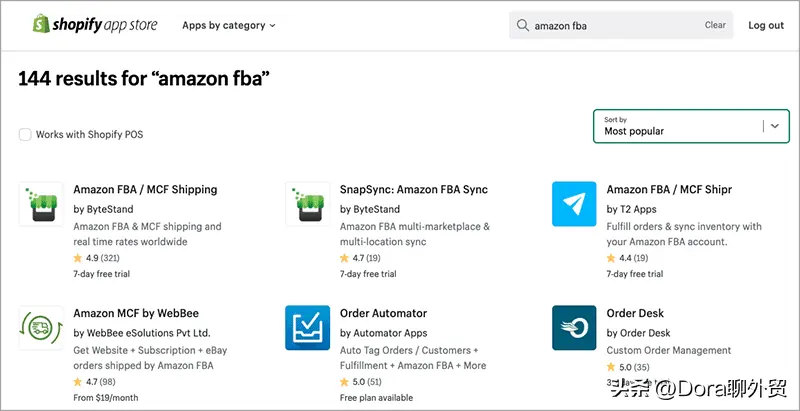
Task: Click the T2 Apps paper plane icon
Action: 574,204
